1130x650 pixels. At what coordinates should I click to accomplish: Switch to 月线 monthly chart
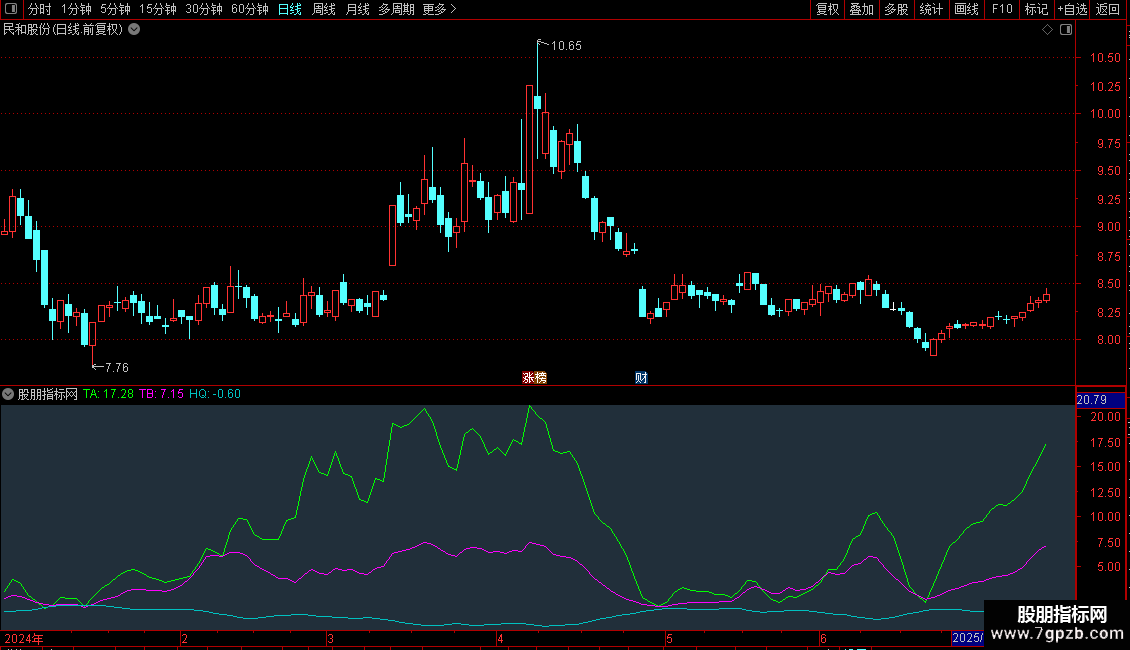pyautogui.click(x=357, y=9)
